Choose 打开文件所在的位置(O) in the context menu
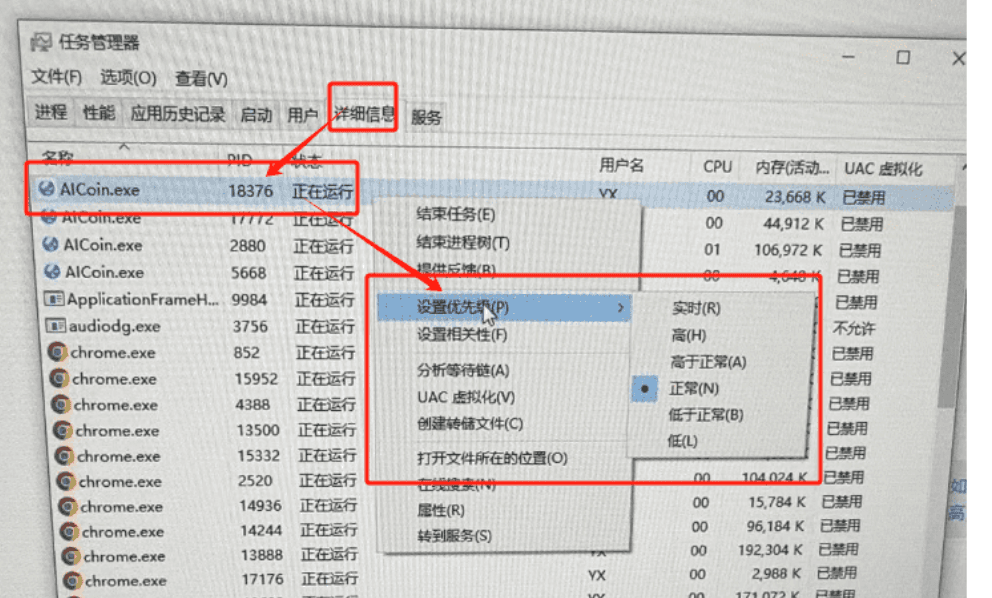 coord(492,458)
